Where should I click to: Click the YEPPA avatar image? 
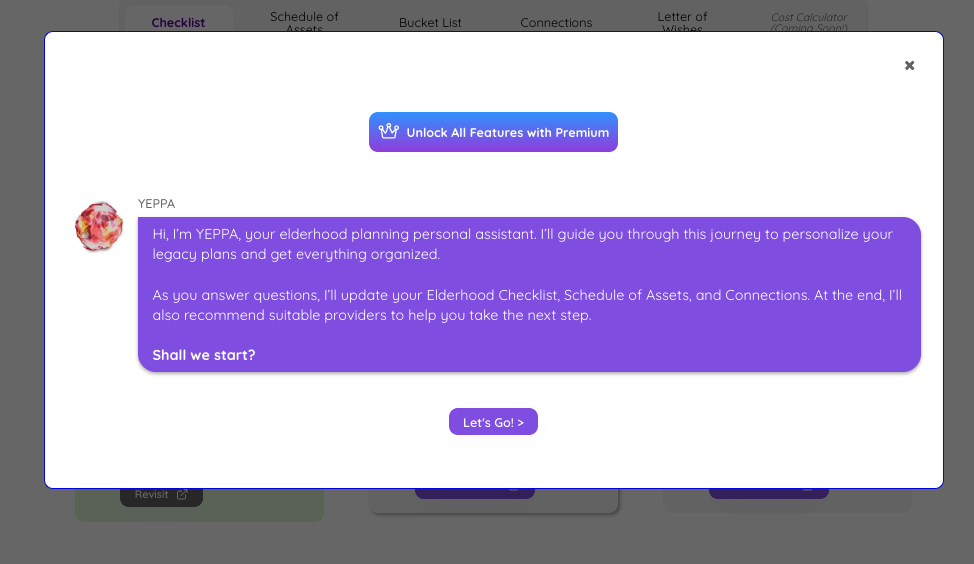click(99, 227)
